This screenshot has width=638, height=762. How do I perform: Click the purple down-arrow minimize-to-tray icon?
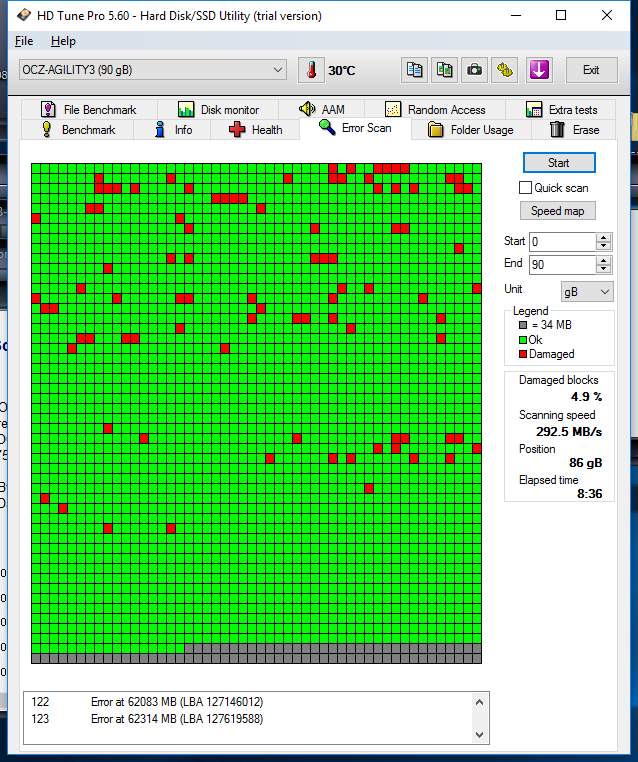pyautogui.click(x=539, y=70)
